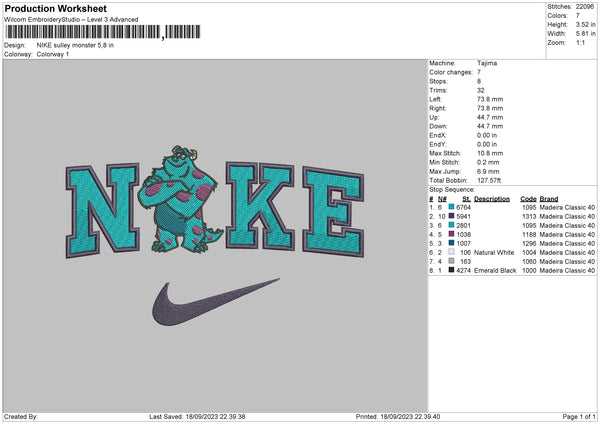This screenshot has width=600, height=424.
Task: Select the Up value '44.7 mm'
Action: tap(490, 117)
